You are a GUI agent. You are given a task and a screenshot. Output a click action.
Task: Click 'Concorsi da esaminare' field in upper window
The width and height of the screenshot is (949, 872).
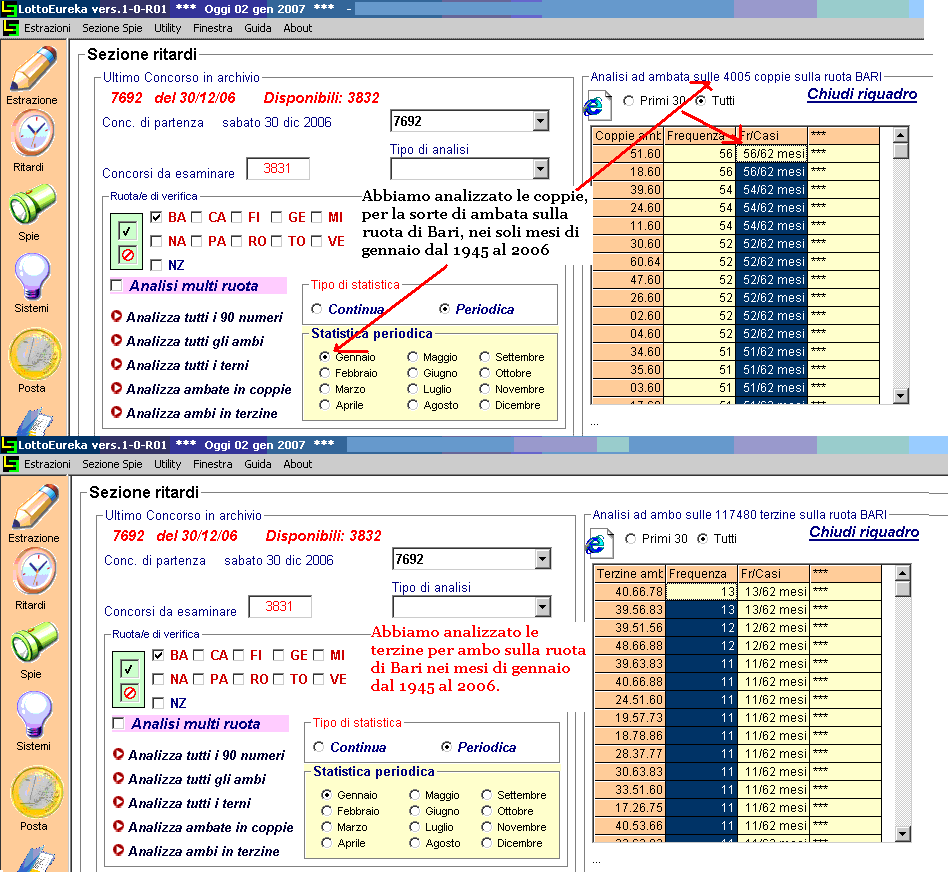[x=278, y=168]
